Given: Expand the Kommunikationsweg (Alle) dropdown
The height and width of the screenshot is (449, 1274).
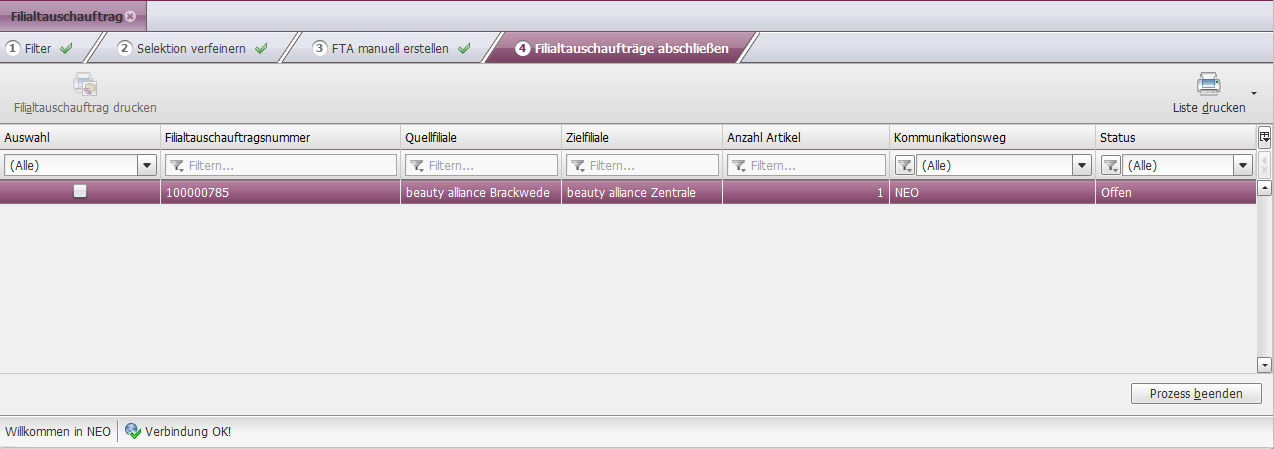Looking at the screenshot, I should click(x=1081, y=166).
